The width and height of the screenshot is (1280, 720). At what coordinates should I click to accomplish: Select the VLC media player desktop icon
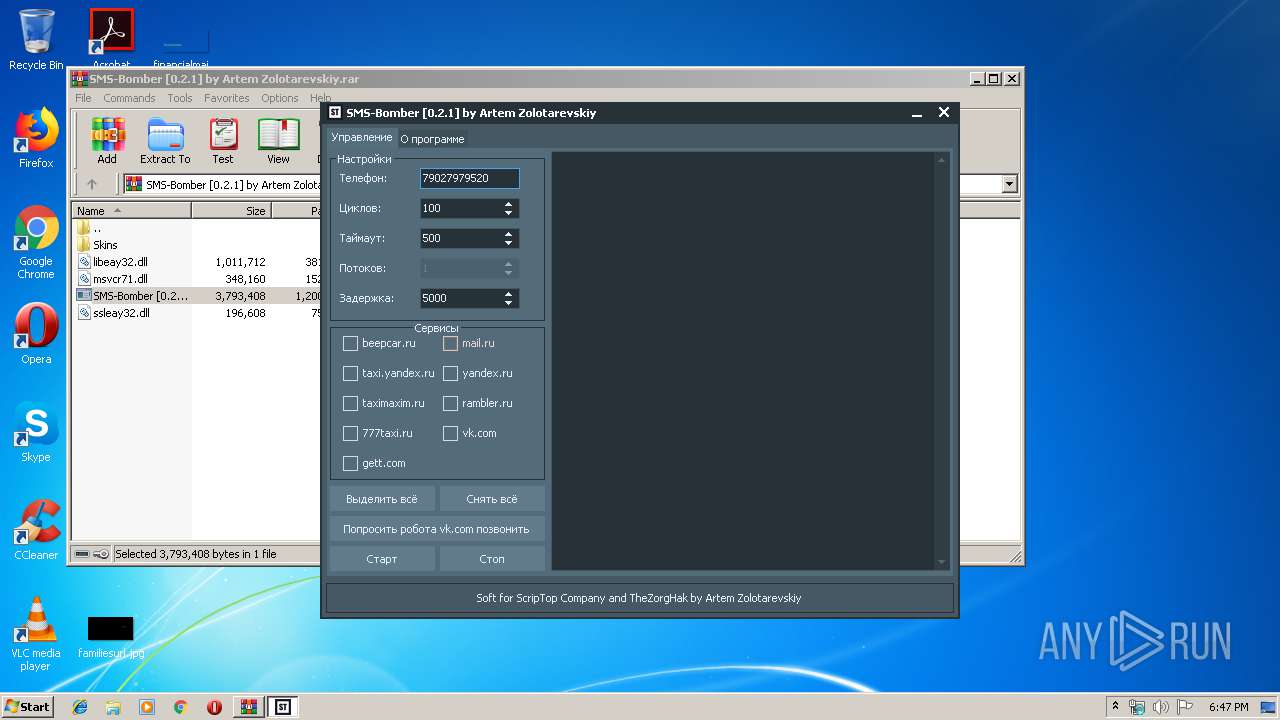36,634
